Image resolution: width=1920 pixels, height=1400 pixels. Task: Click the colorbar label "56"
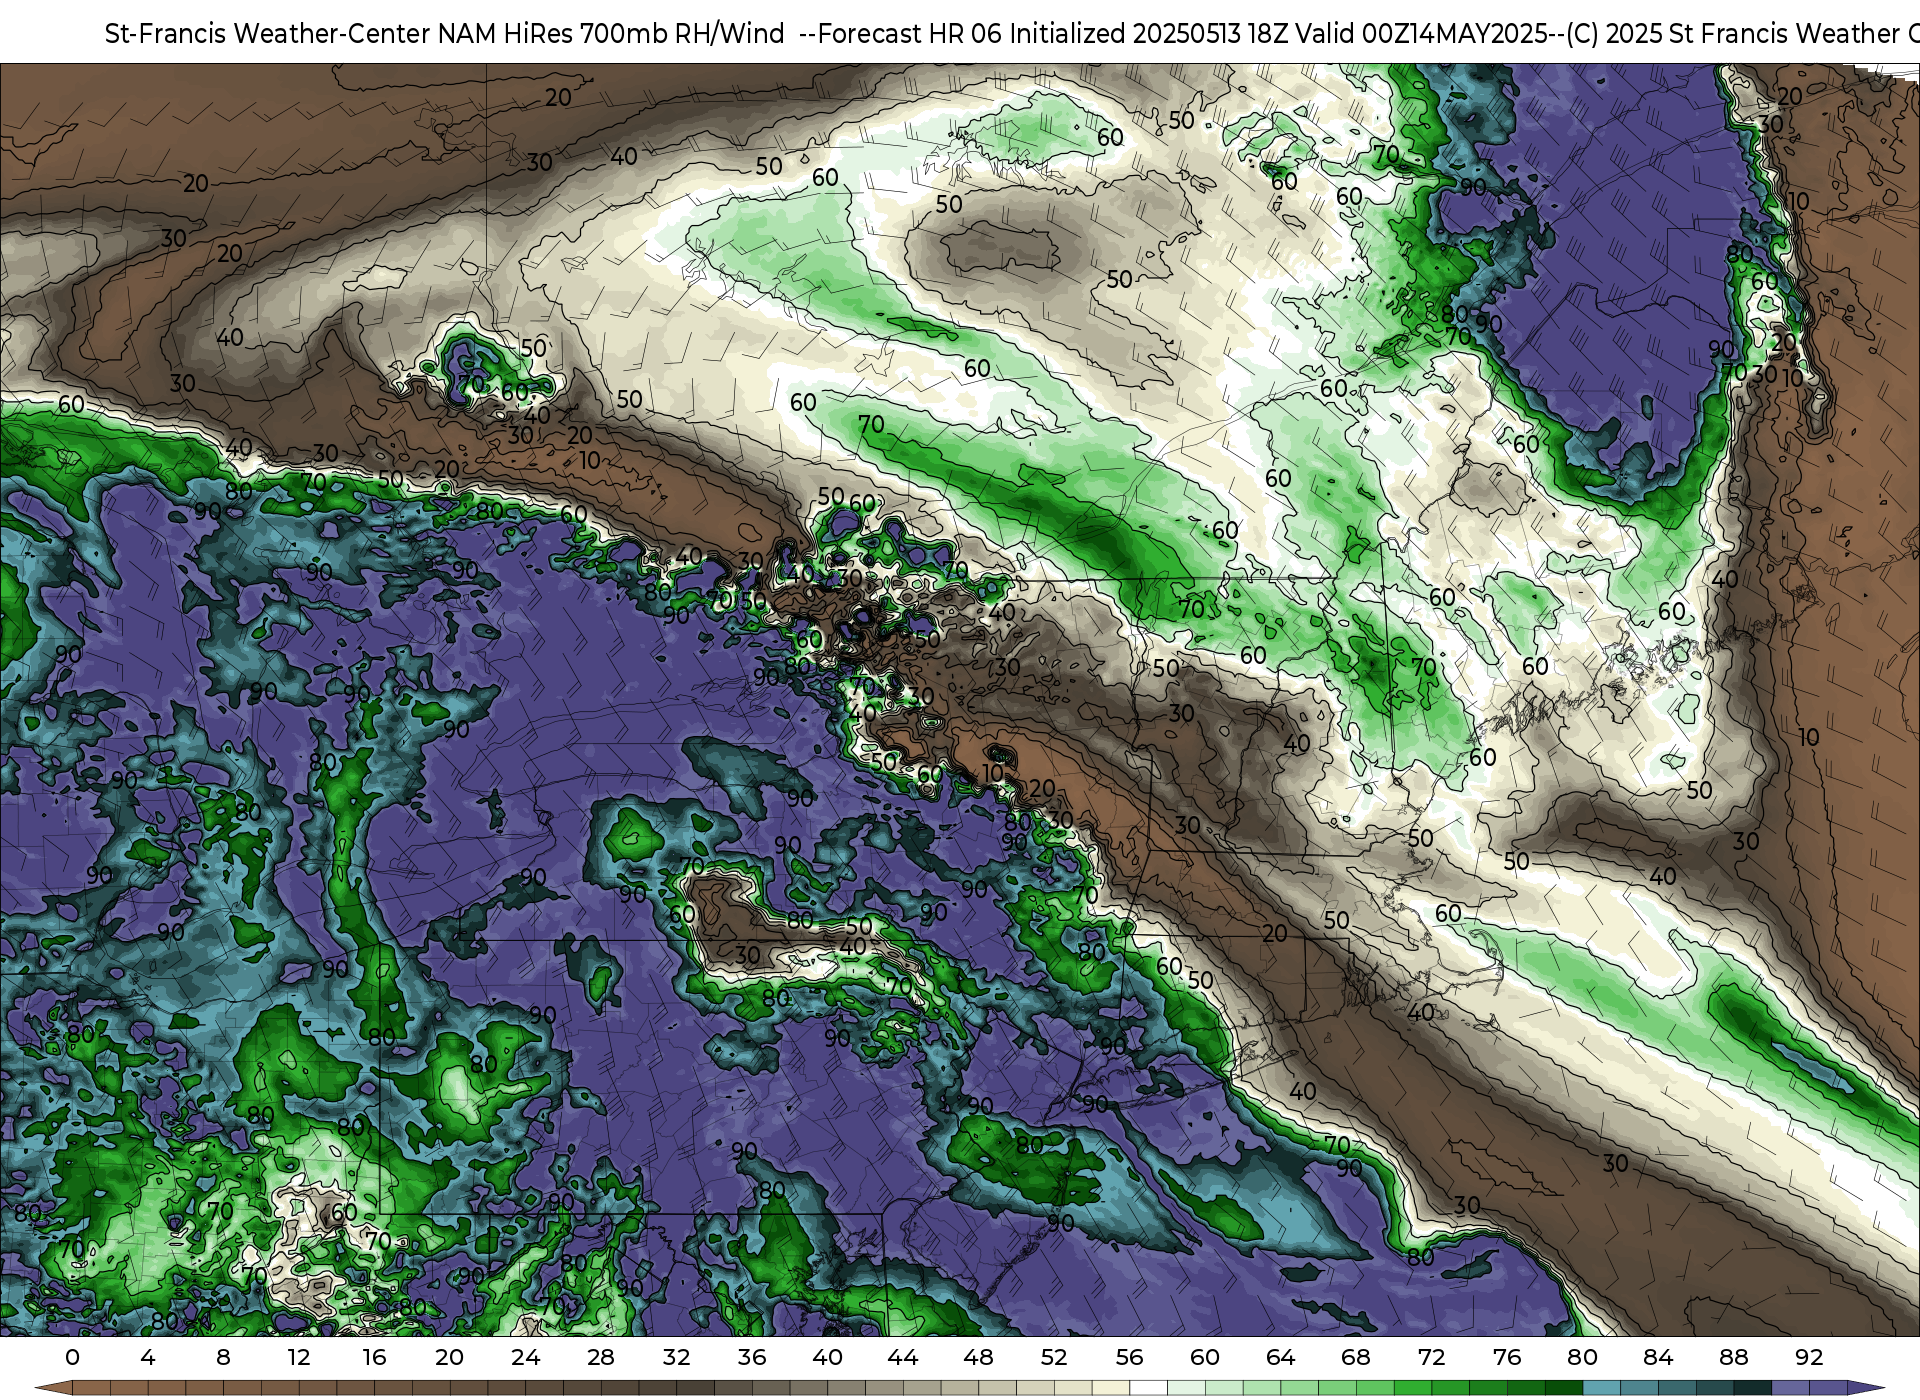[1129, 1357]
